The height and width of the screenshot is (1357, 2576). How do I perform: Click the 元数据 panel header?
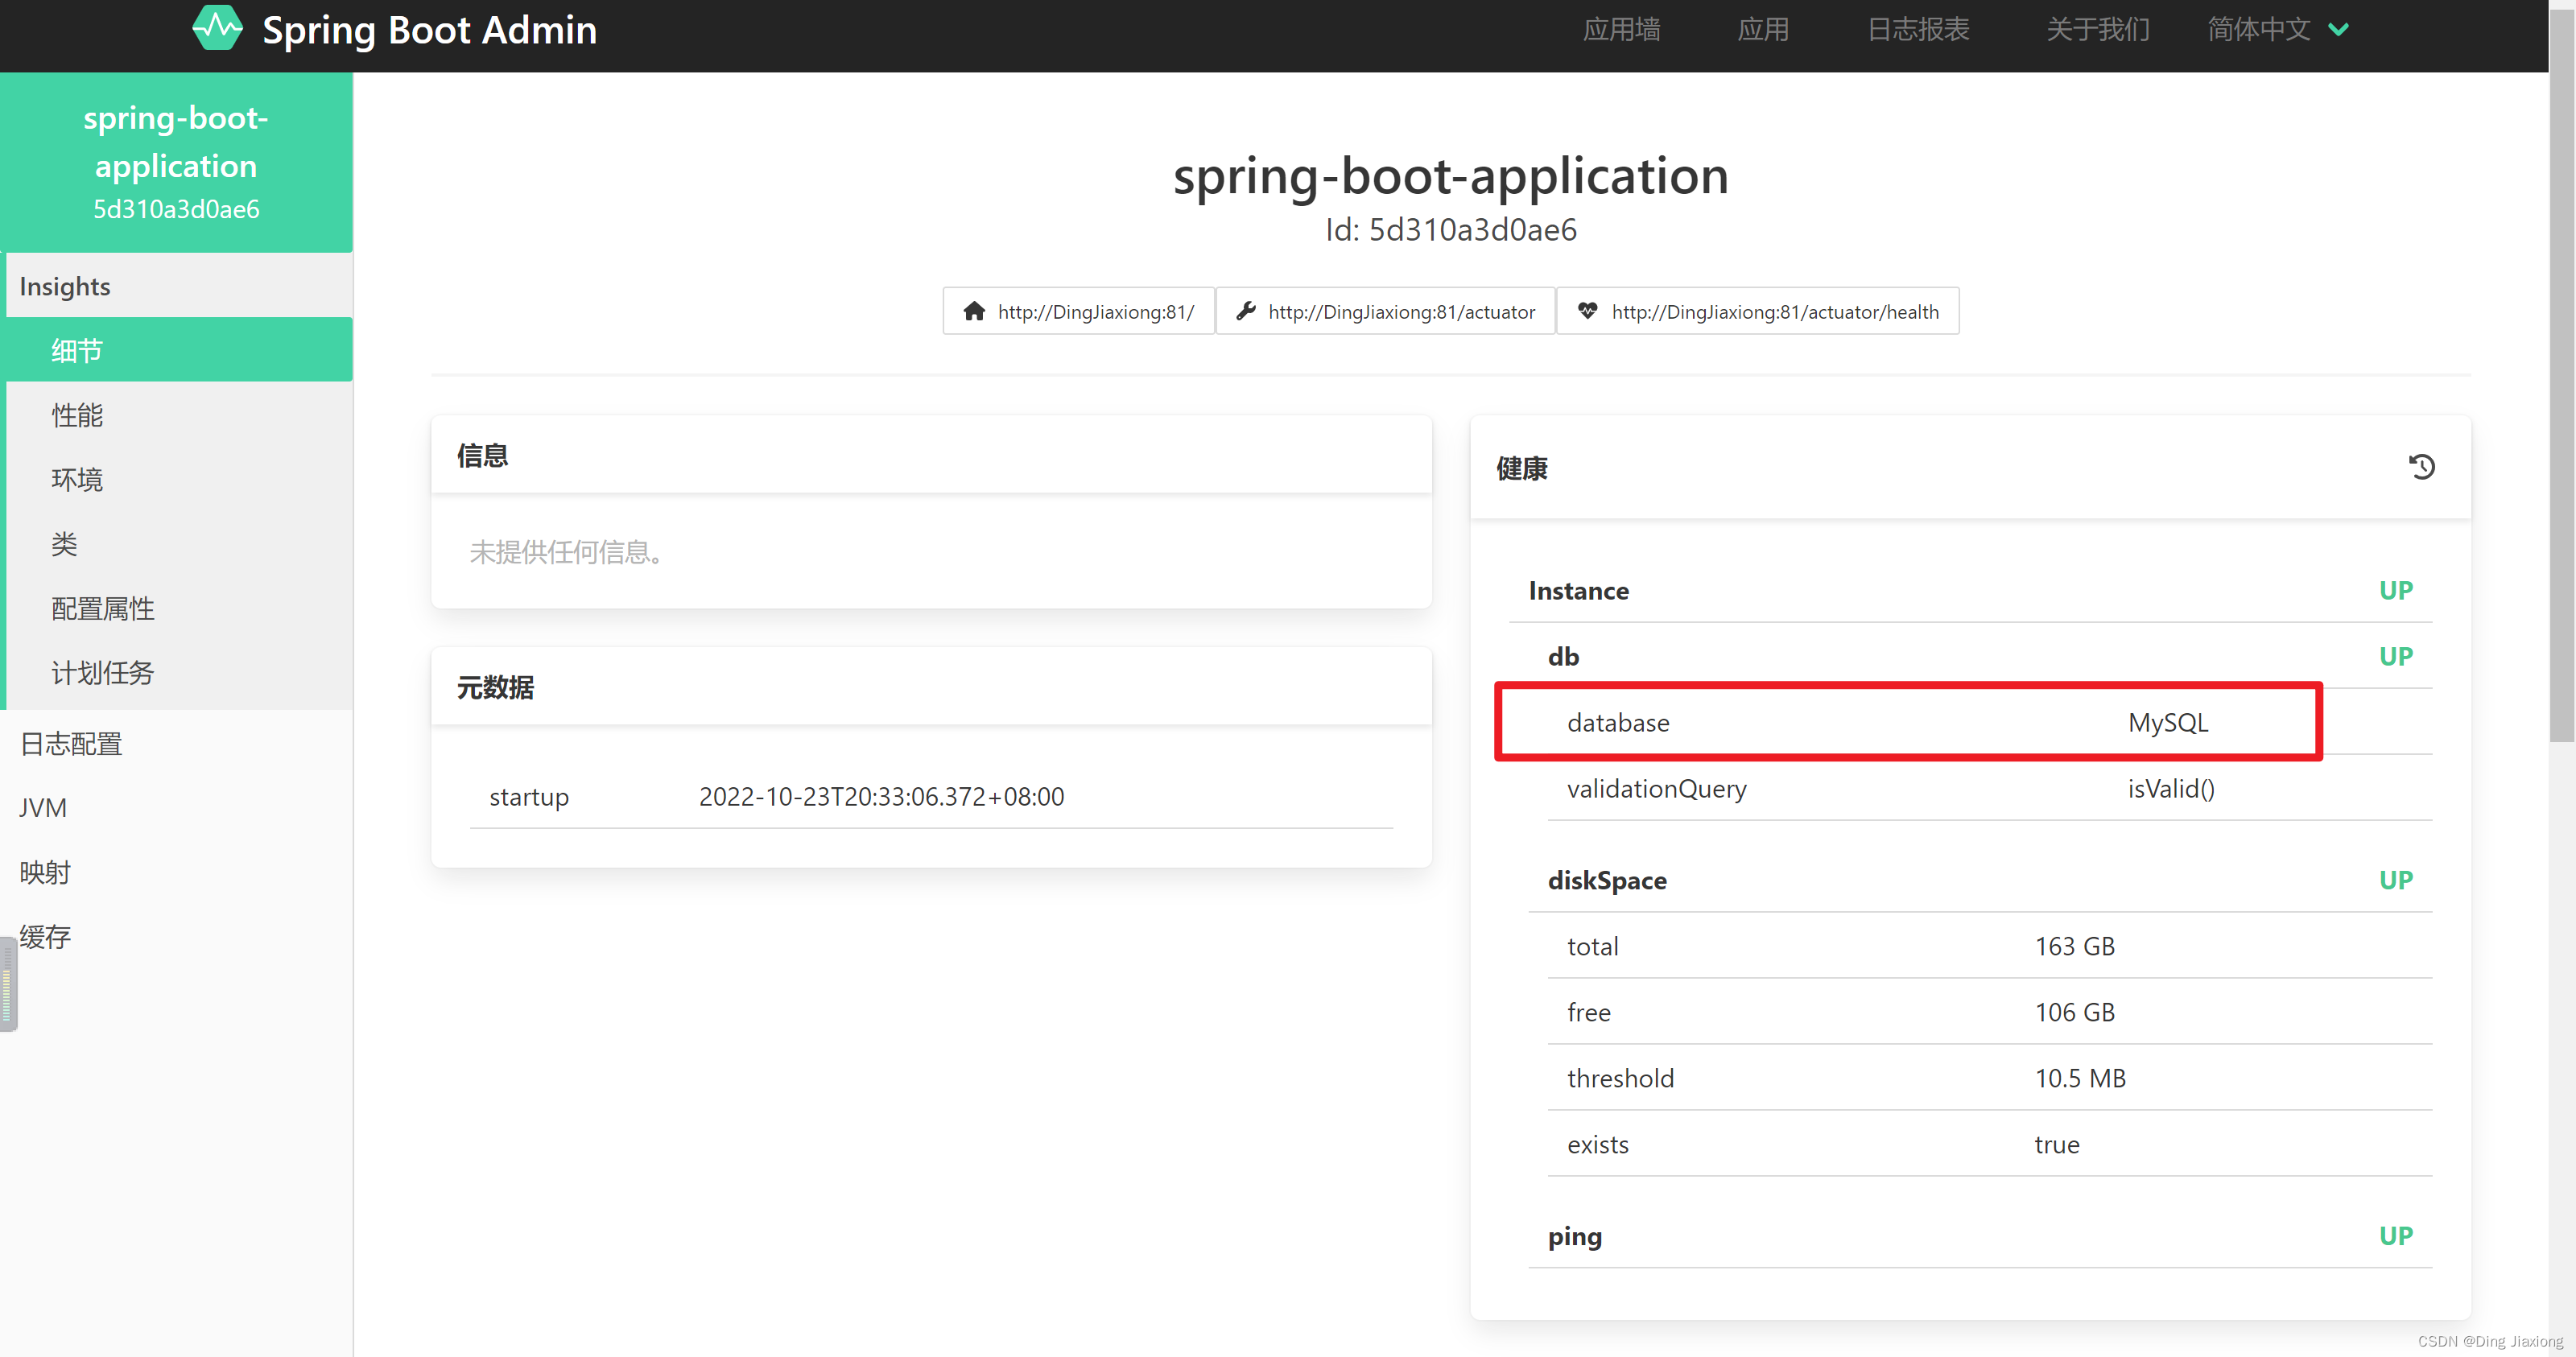[x=931, y=687]
